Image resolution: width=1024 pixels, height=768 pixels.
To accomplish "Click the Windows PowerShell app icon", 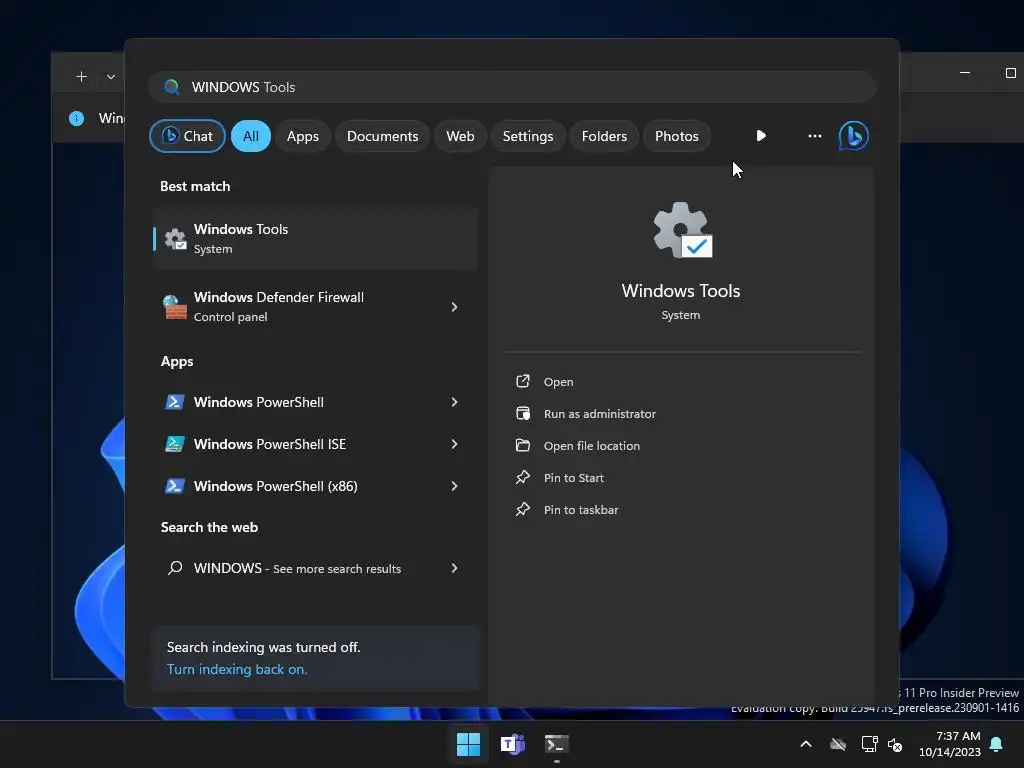I will coord(174,402).
